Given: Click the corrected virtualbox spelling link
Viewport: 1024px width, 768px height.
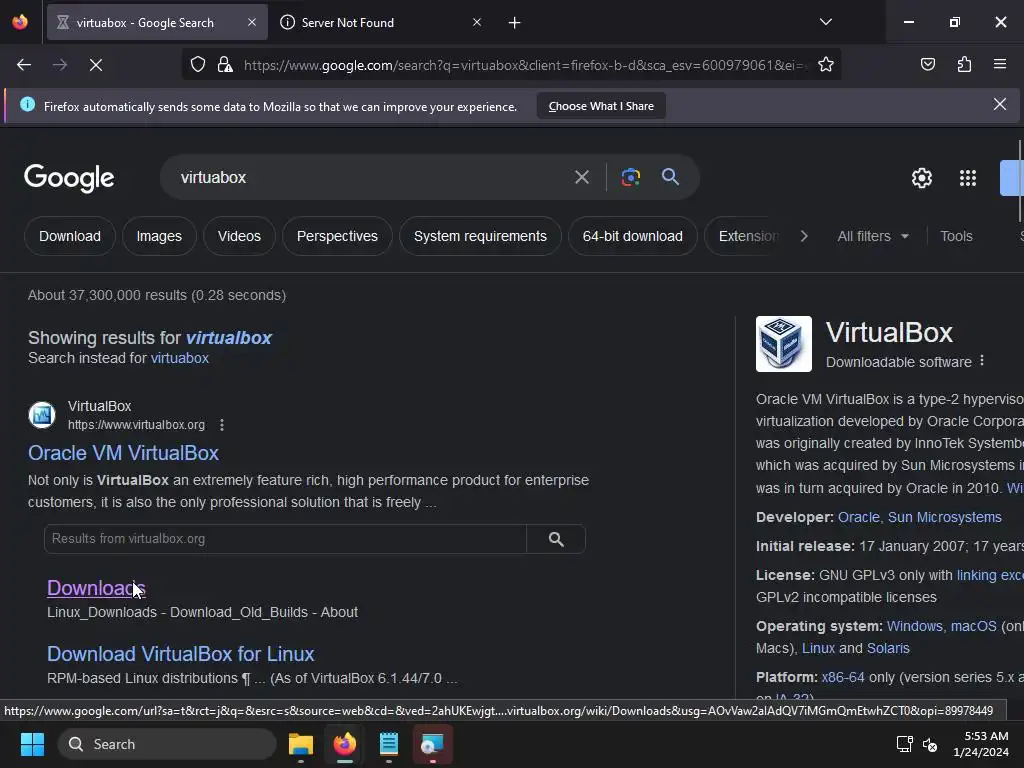Looking at the screenshot, I should [x=229, y=338].
